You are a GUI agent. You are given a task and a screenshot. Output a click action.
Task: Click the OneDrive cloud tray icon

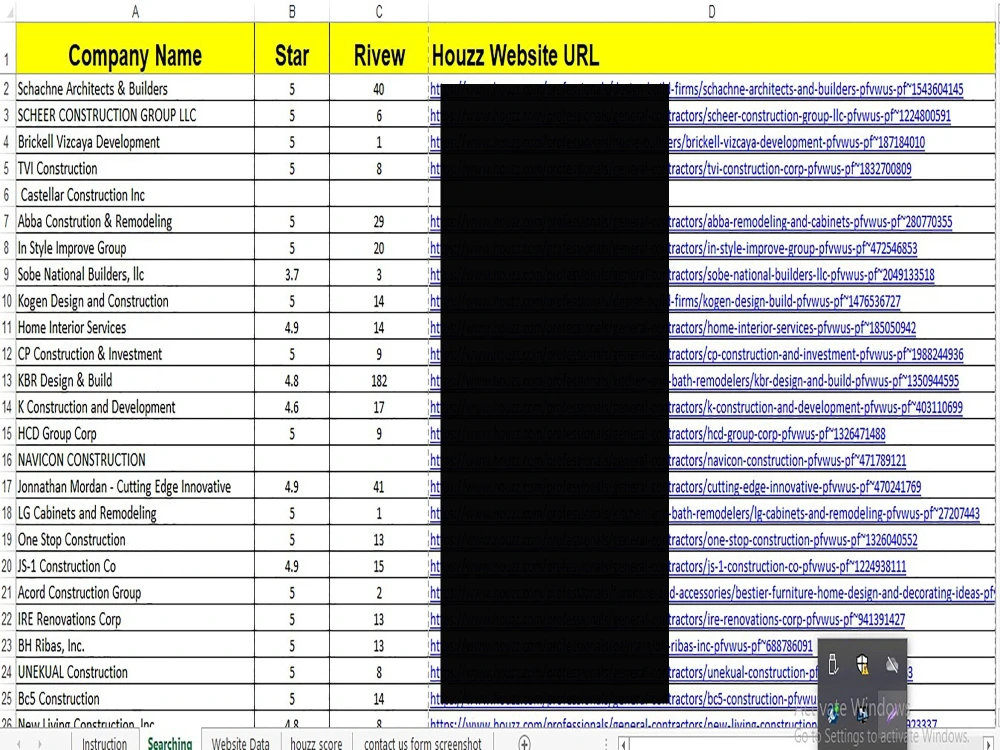[892, 665]
